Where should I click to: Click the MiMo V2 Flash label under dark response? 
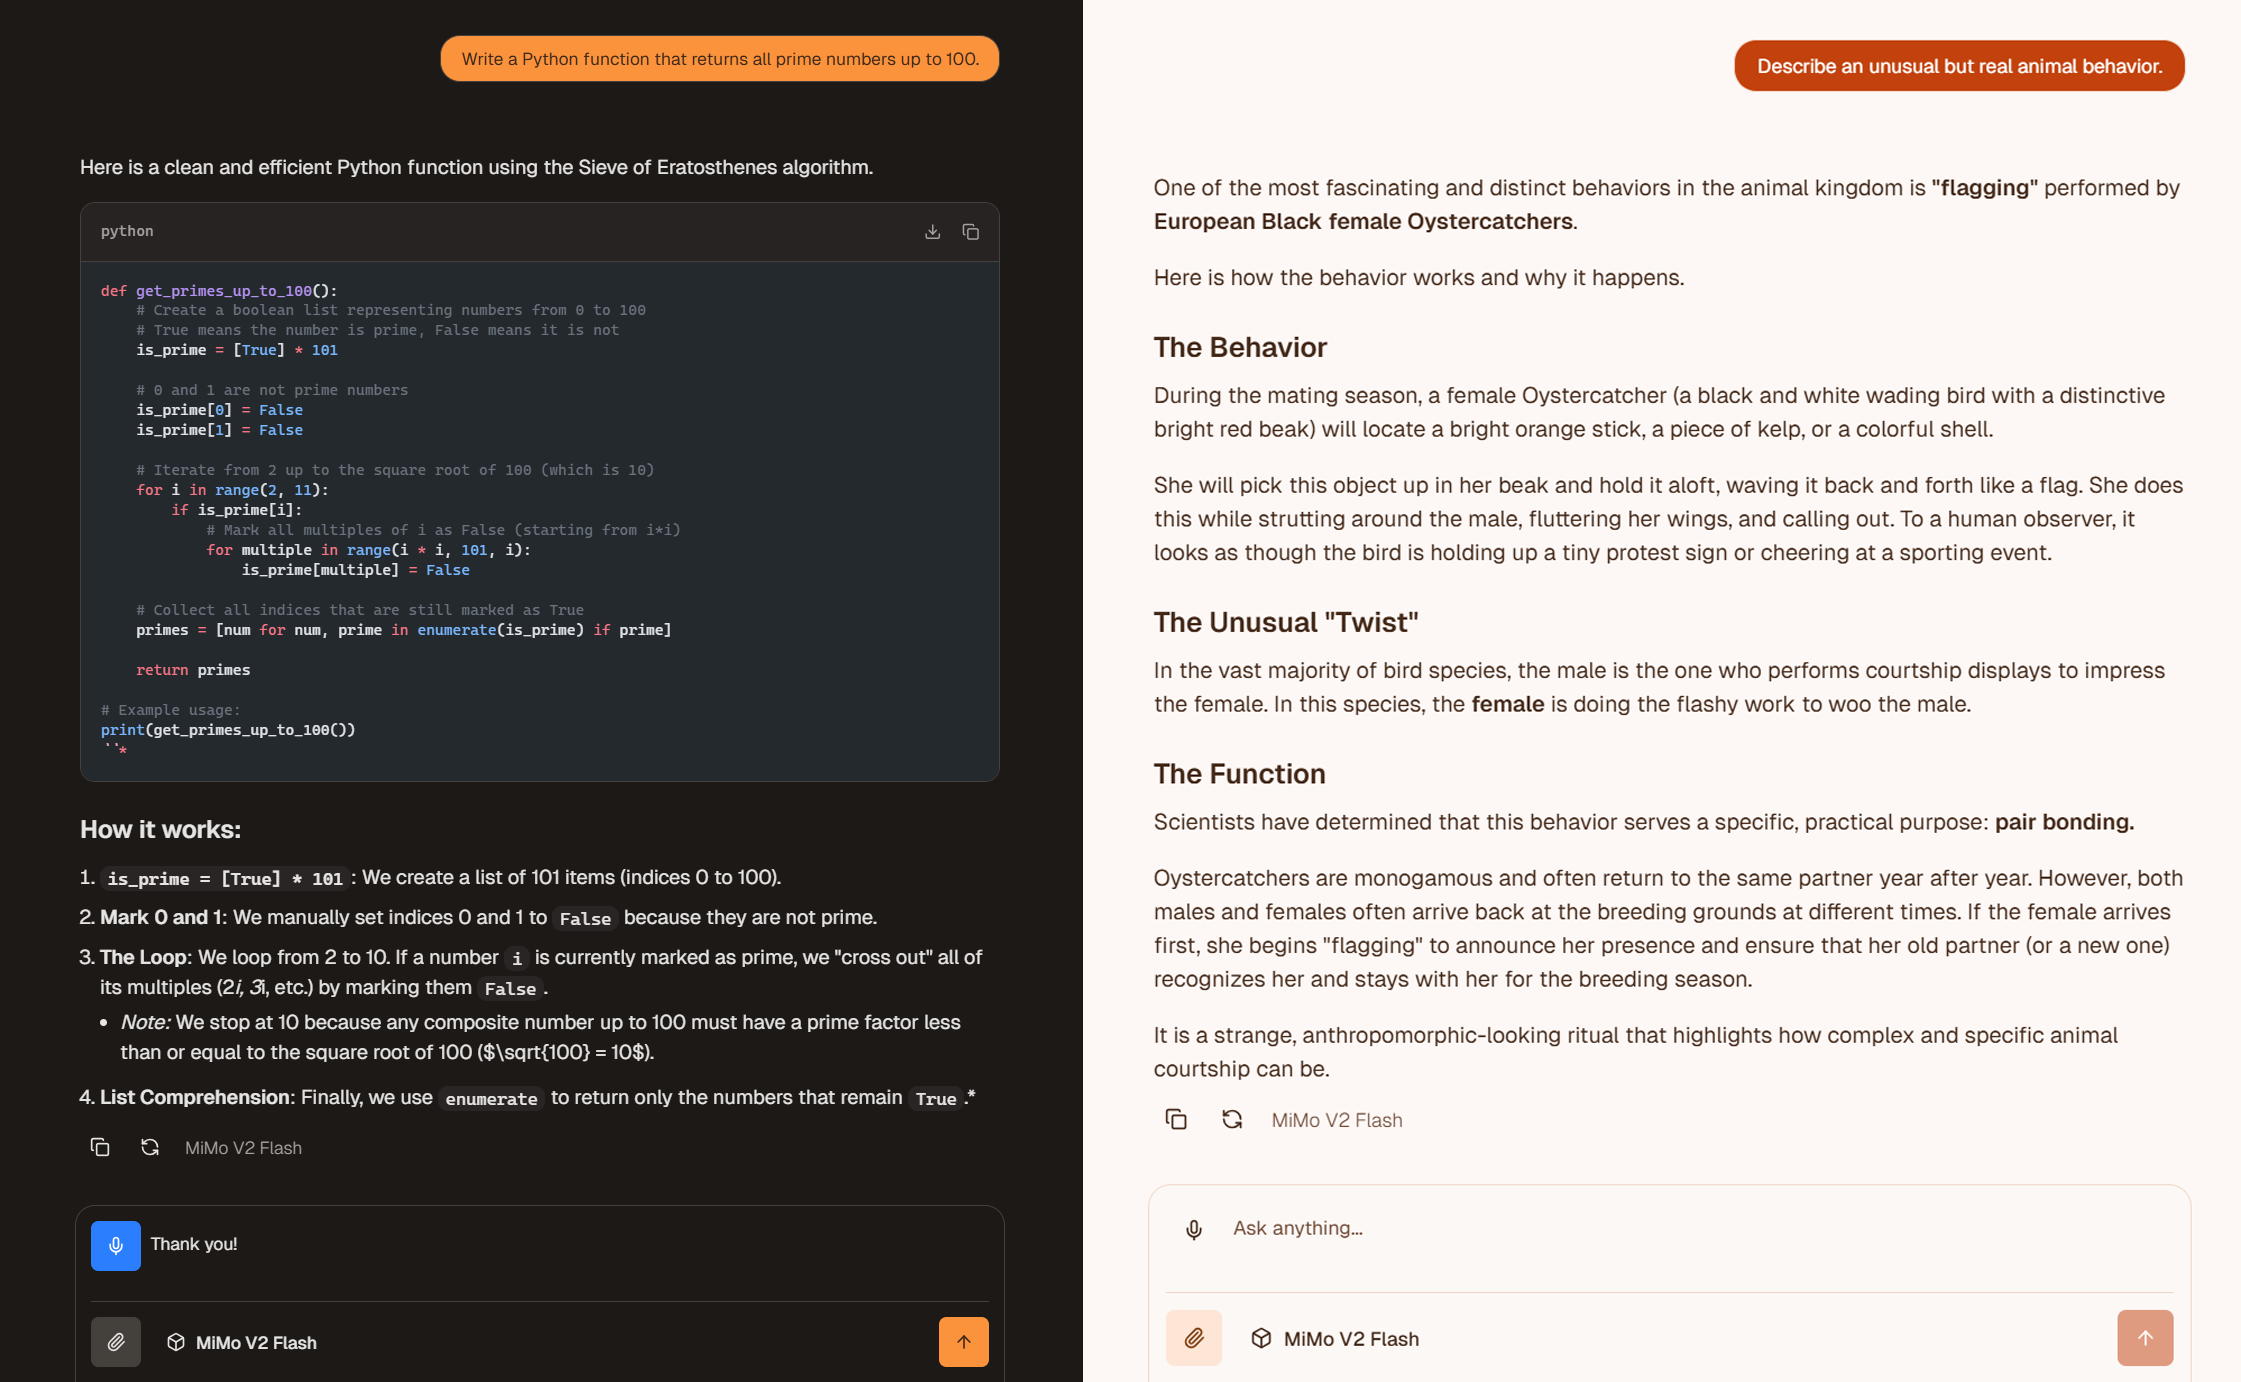(243, 1148)
